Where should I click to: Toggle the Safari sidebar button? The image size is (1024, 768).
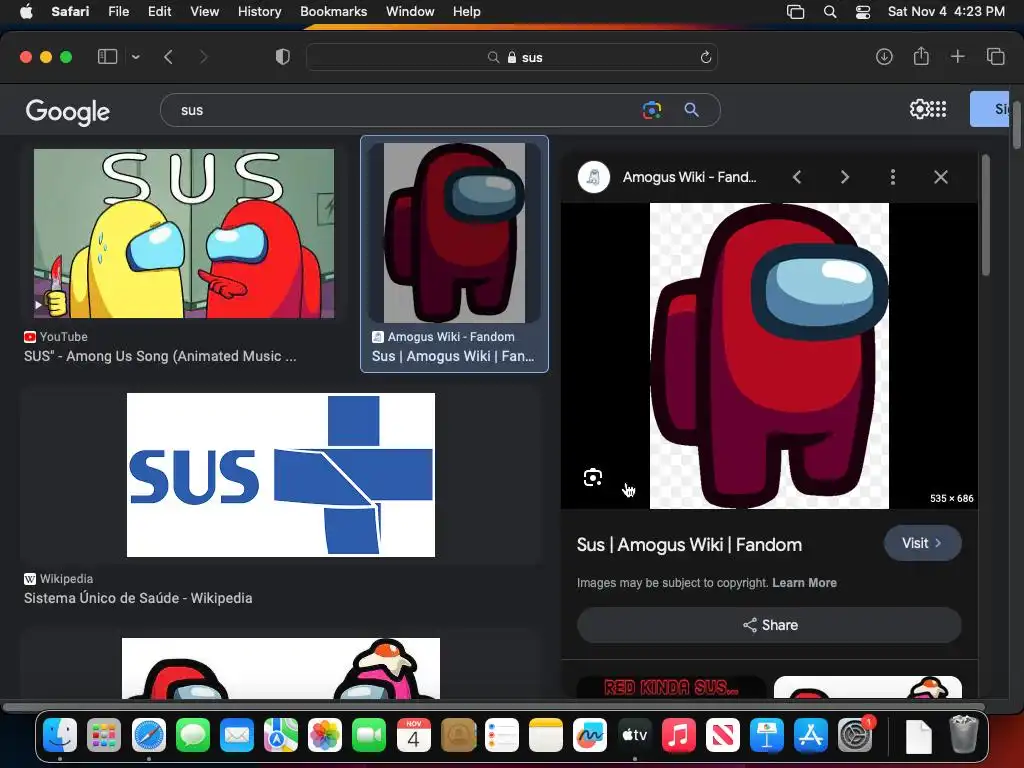107,57
